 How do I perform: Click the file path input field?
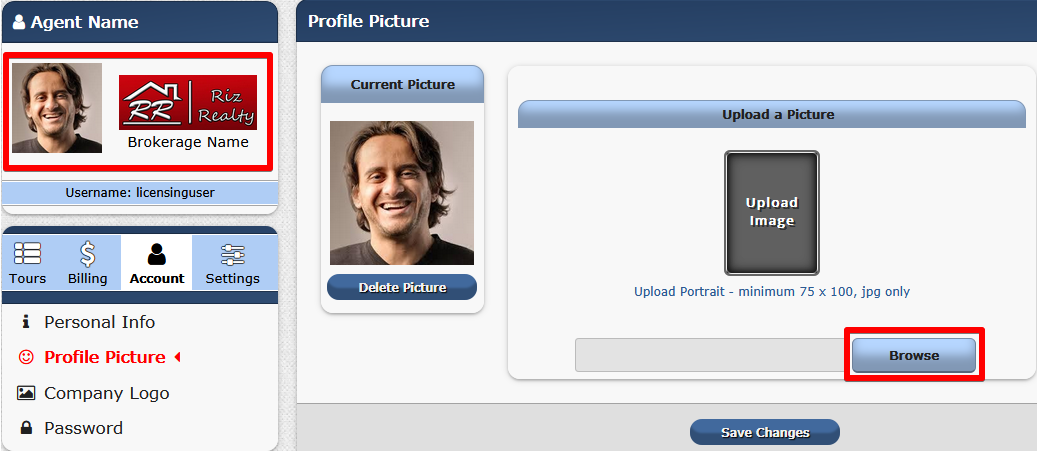(712, 356)
